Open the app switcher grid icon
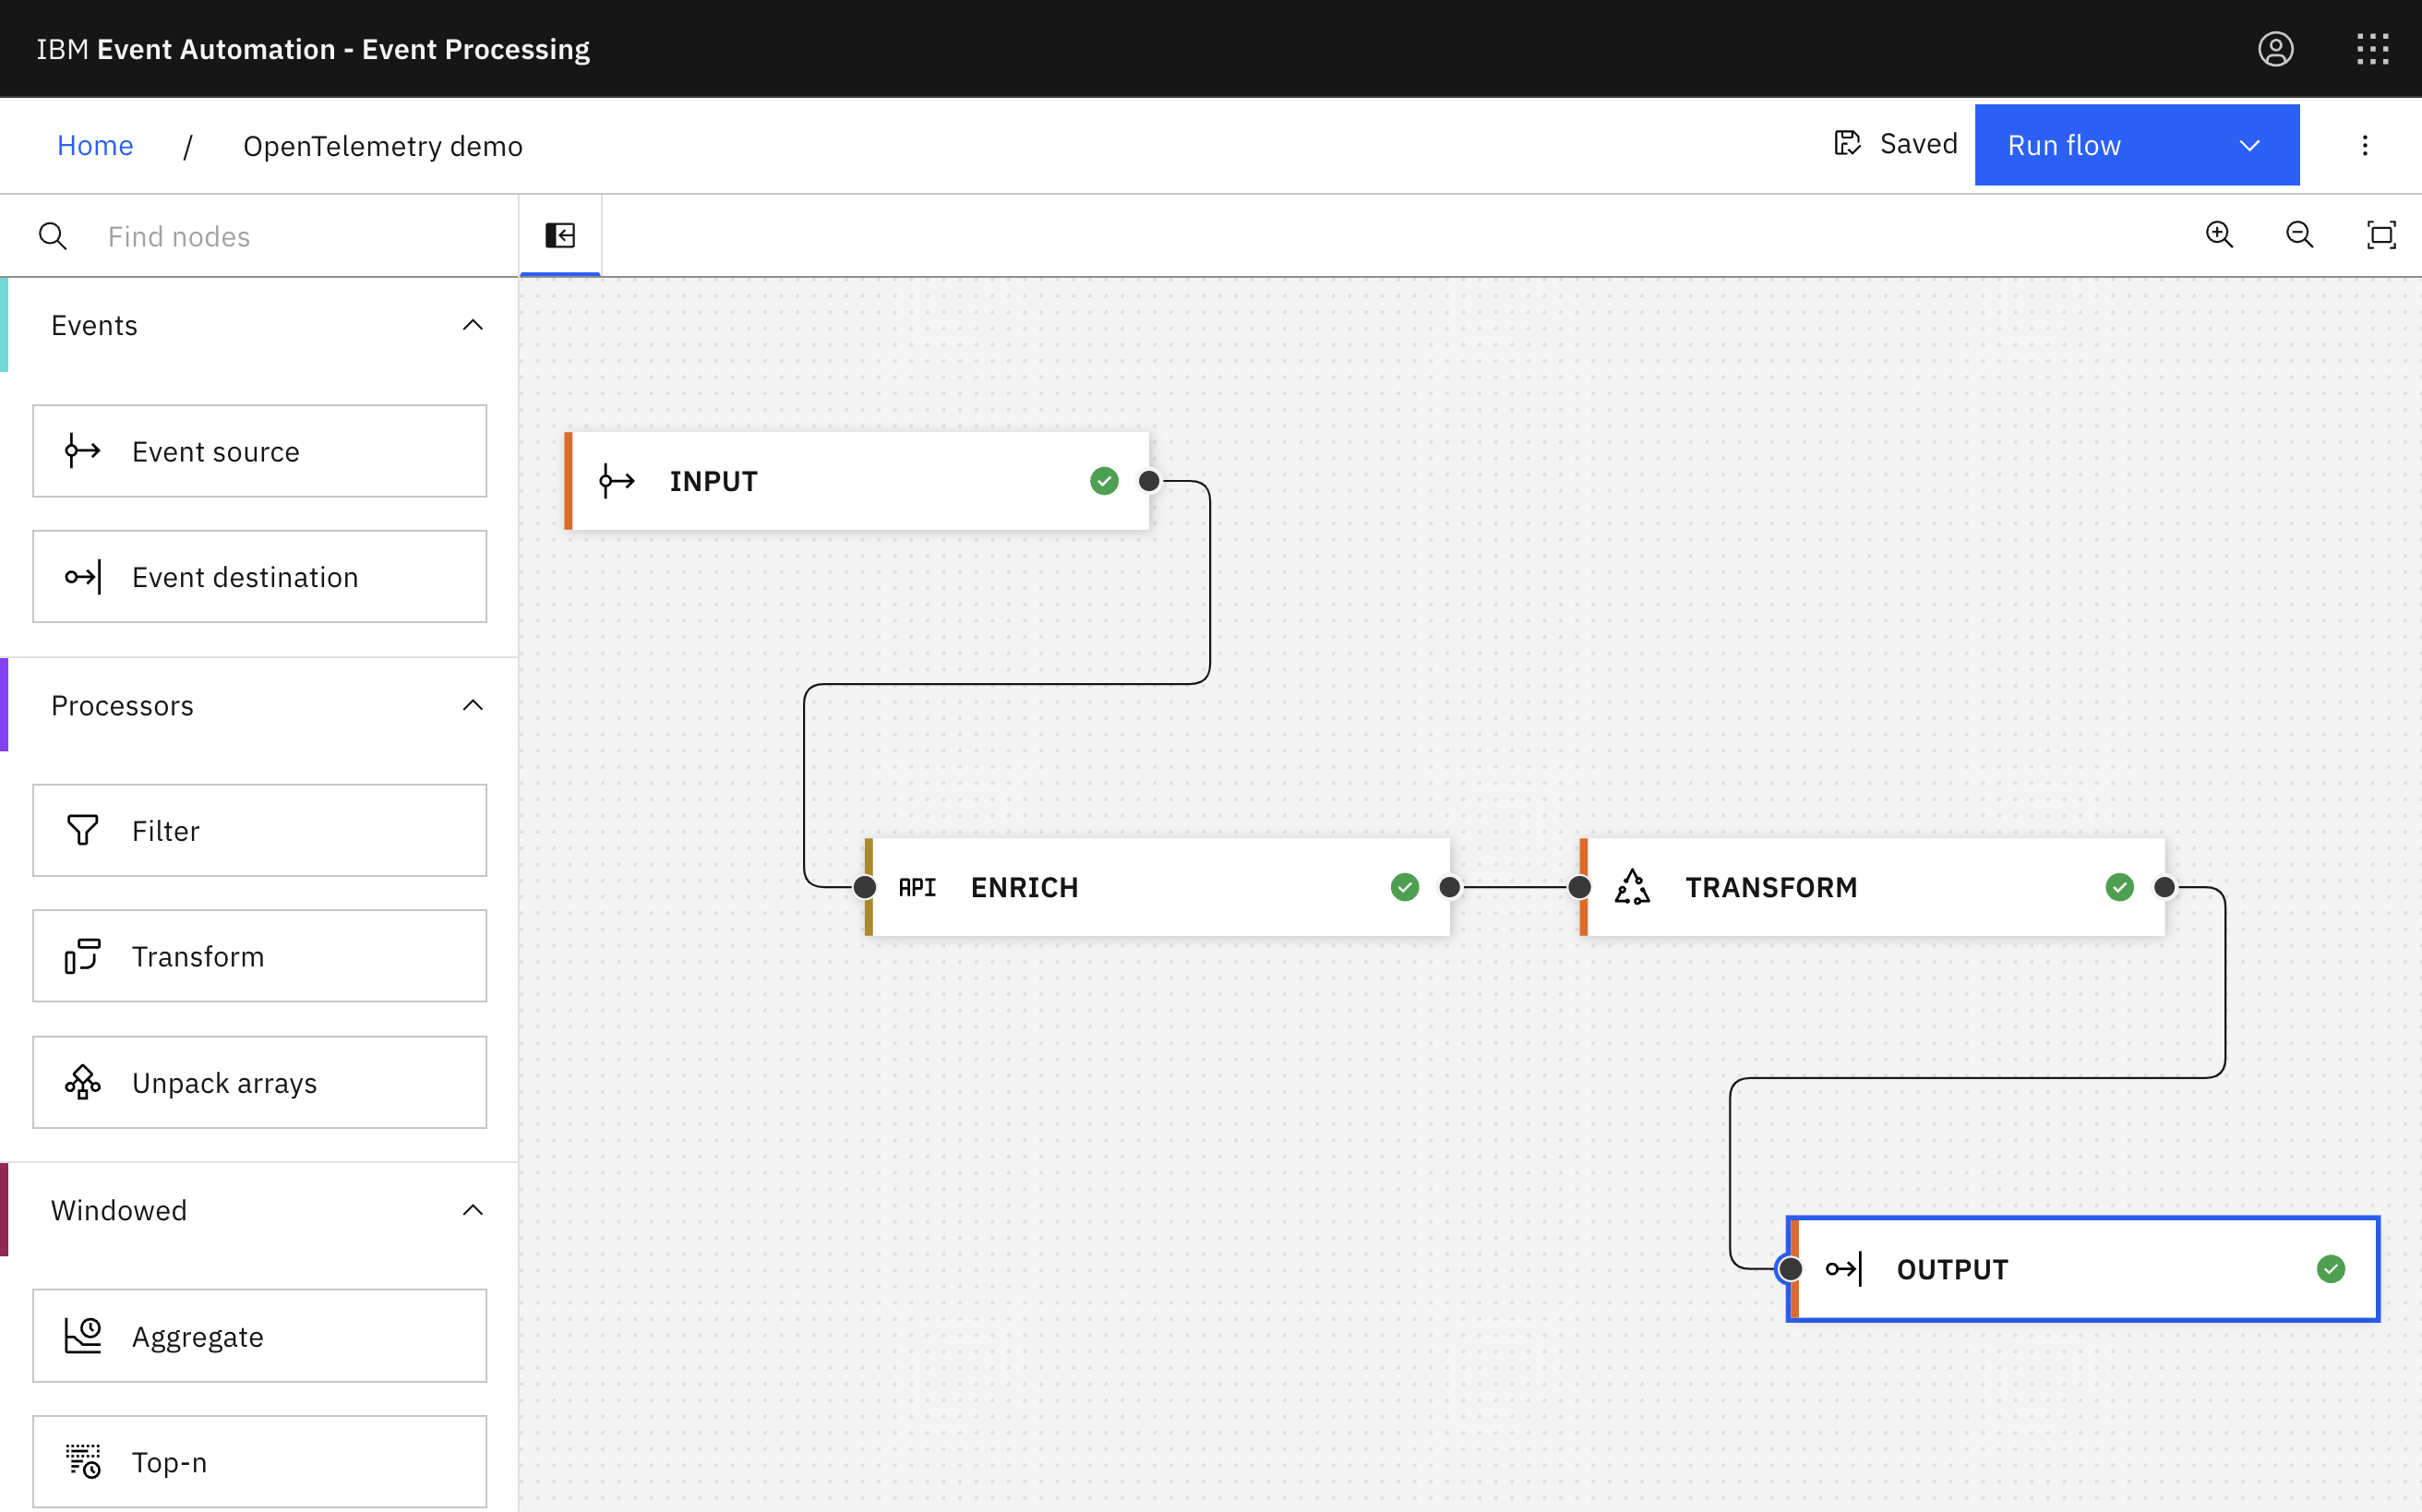This screenshot has width=2422, height=1512. [x=2372, y=49]
